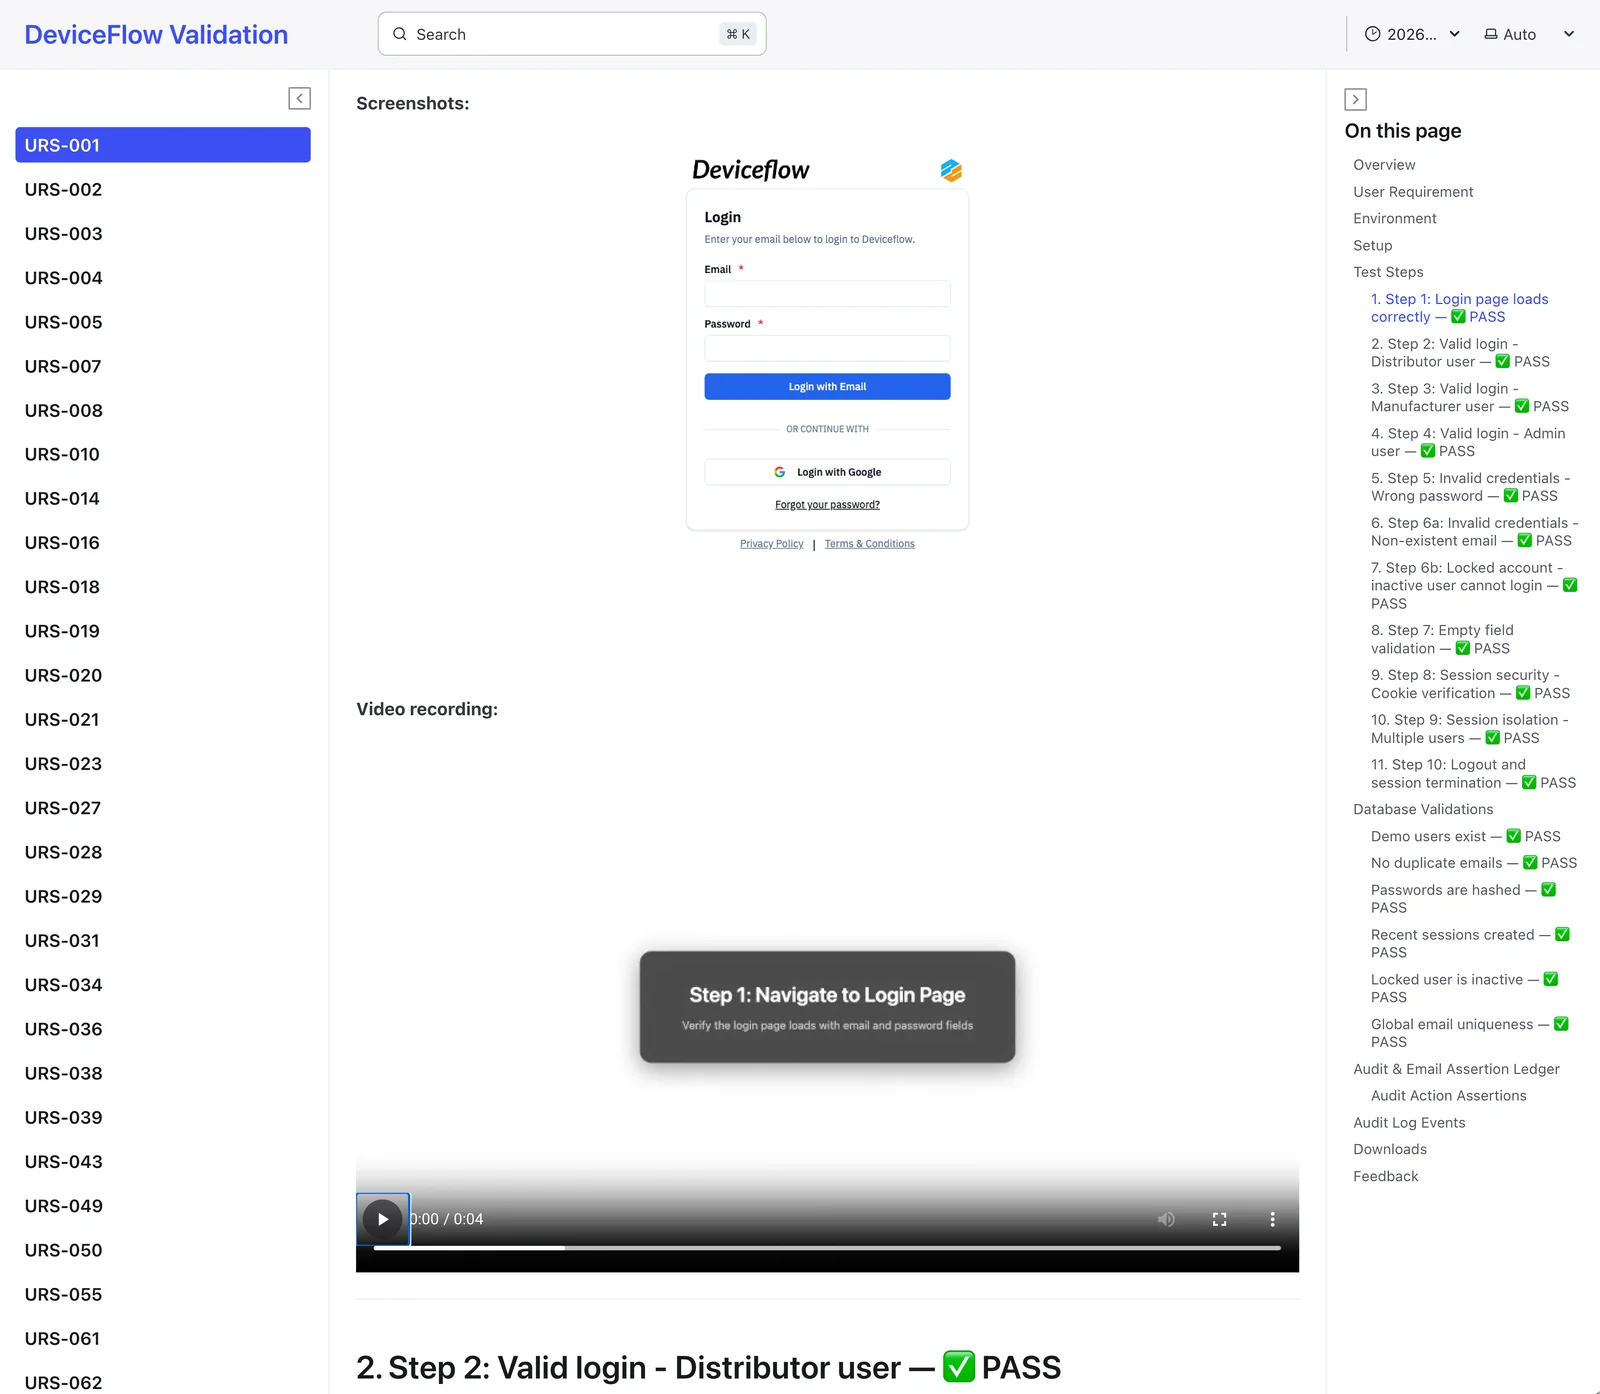
Task: Jump to Feedback section
Action: click(1386, 1176)
